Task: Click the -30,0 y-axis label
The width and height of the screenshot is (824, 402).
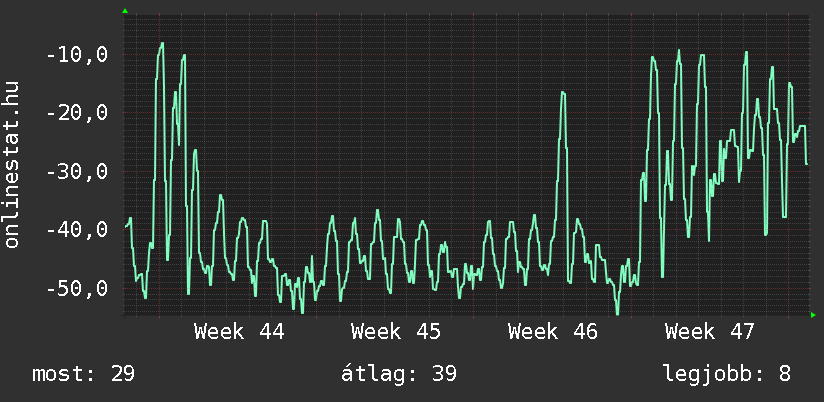Action: coord(77,171)
